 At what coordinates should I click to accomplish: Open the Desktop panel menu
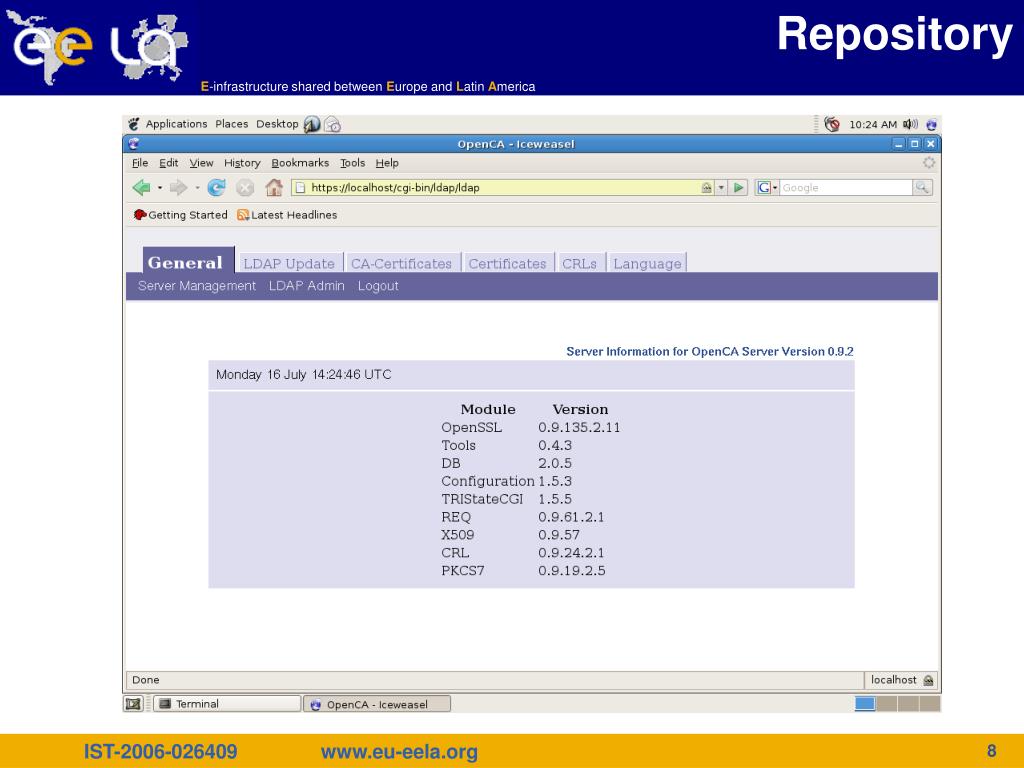click(277, 123)
